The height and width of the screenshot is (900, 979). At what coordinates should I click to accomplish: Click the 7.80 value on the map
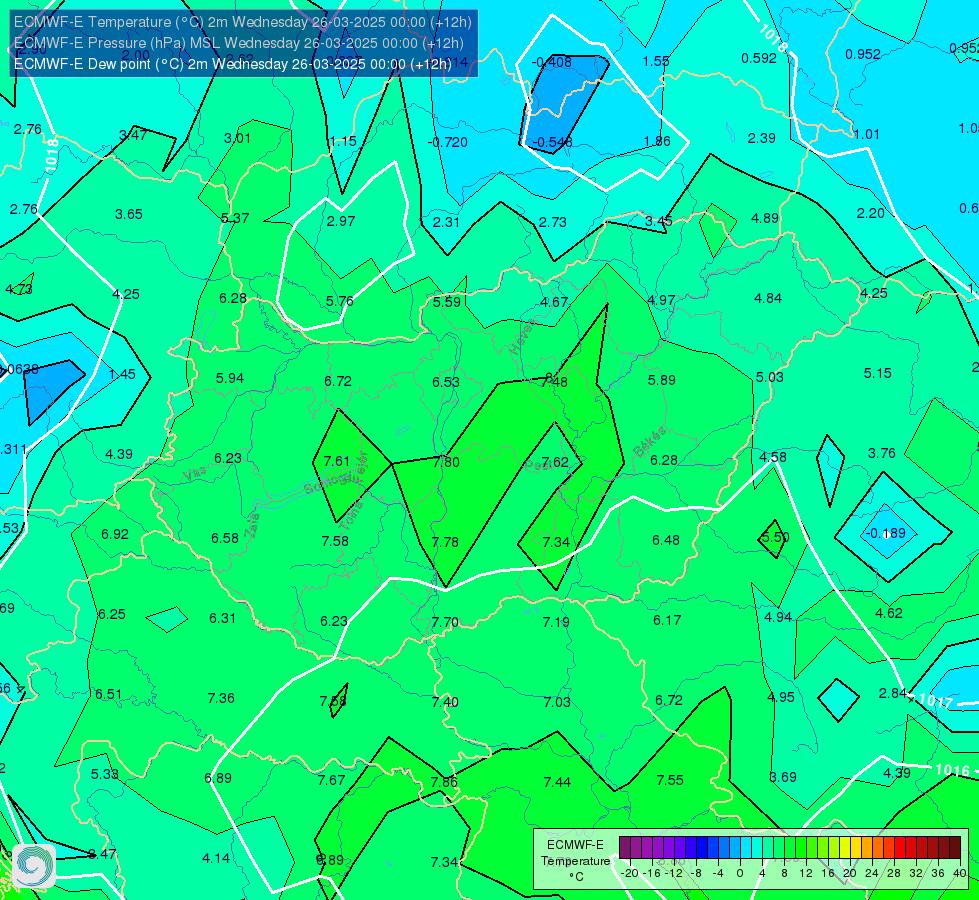446,462
